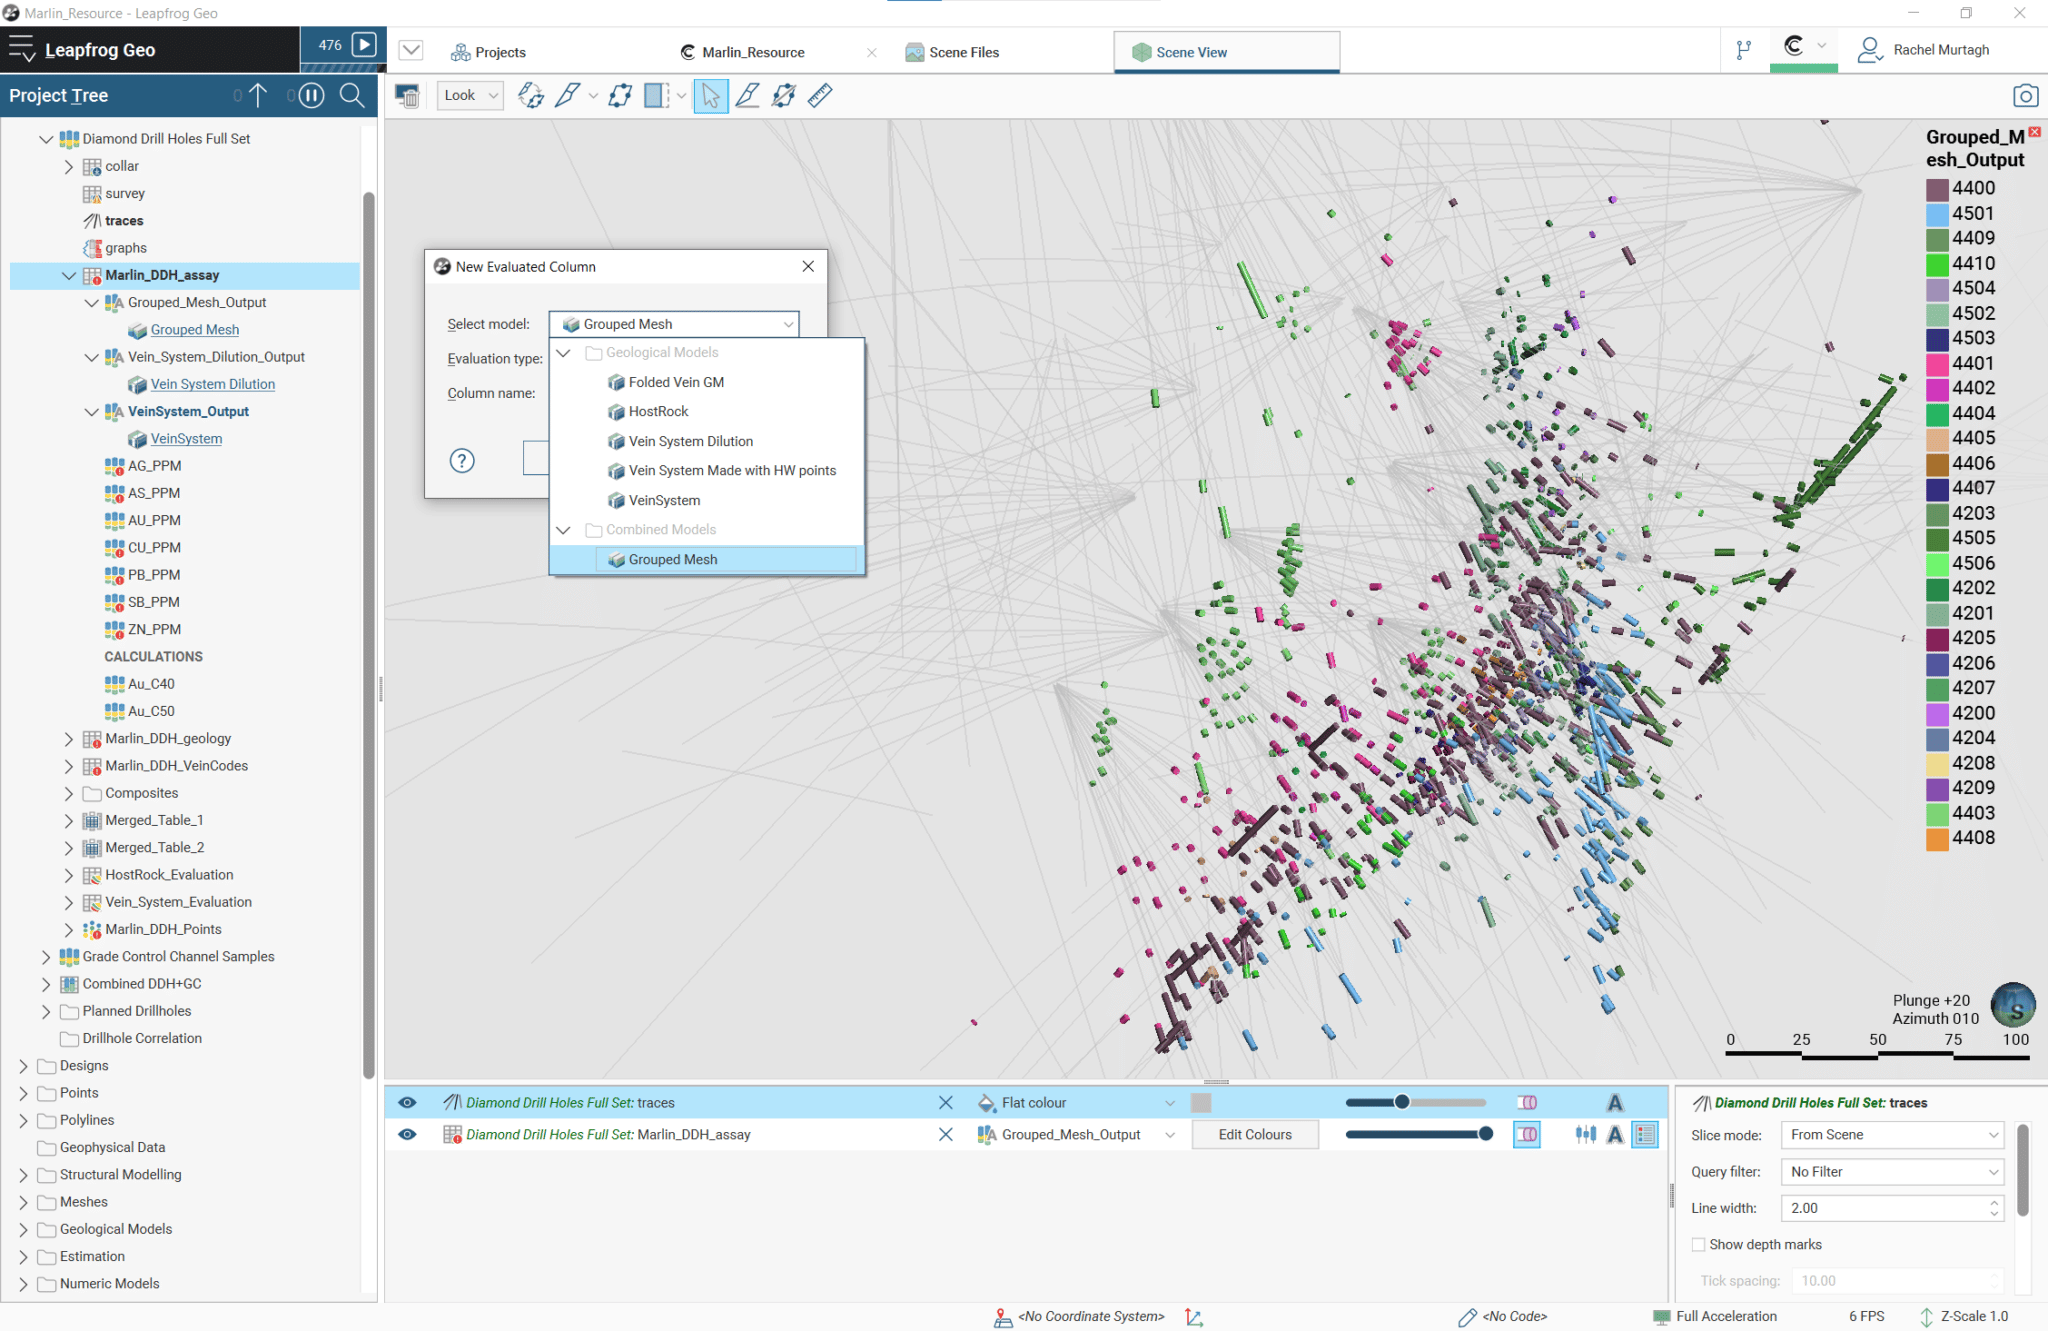Collapse the Combined Models group in dropdown
This screenshot has width=2048, height=1331.
(564, 530)
